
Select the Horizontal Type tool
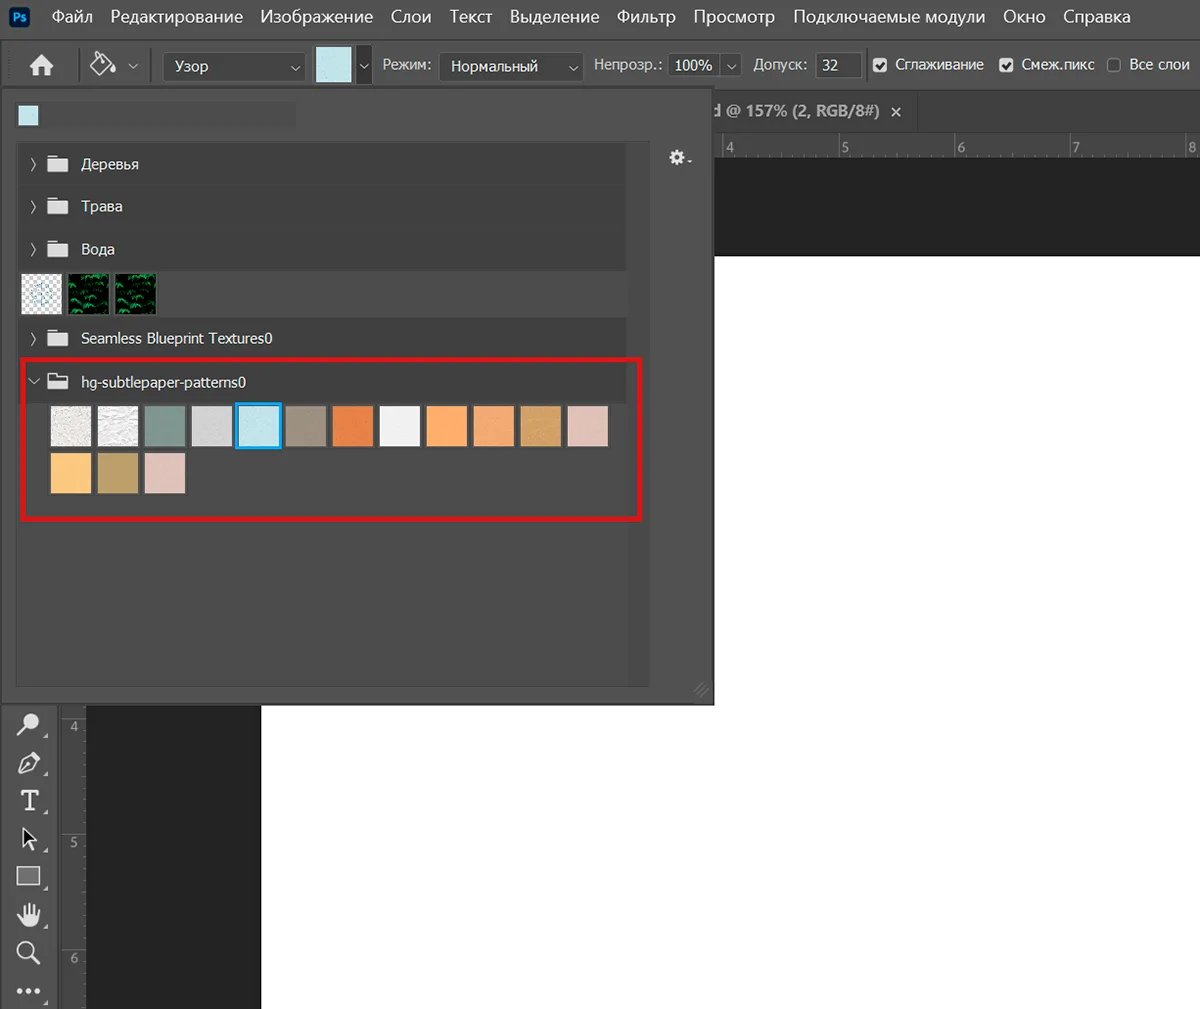[29, 800]
